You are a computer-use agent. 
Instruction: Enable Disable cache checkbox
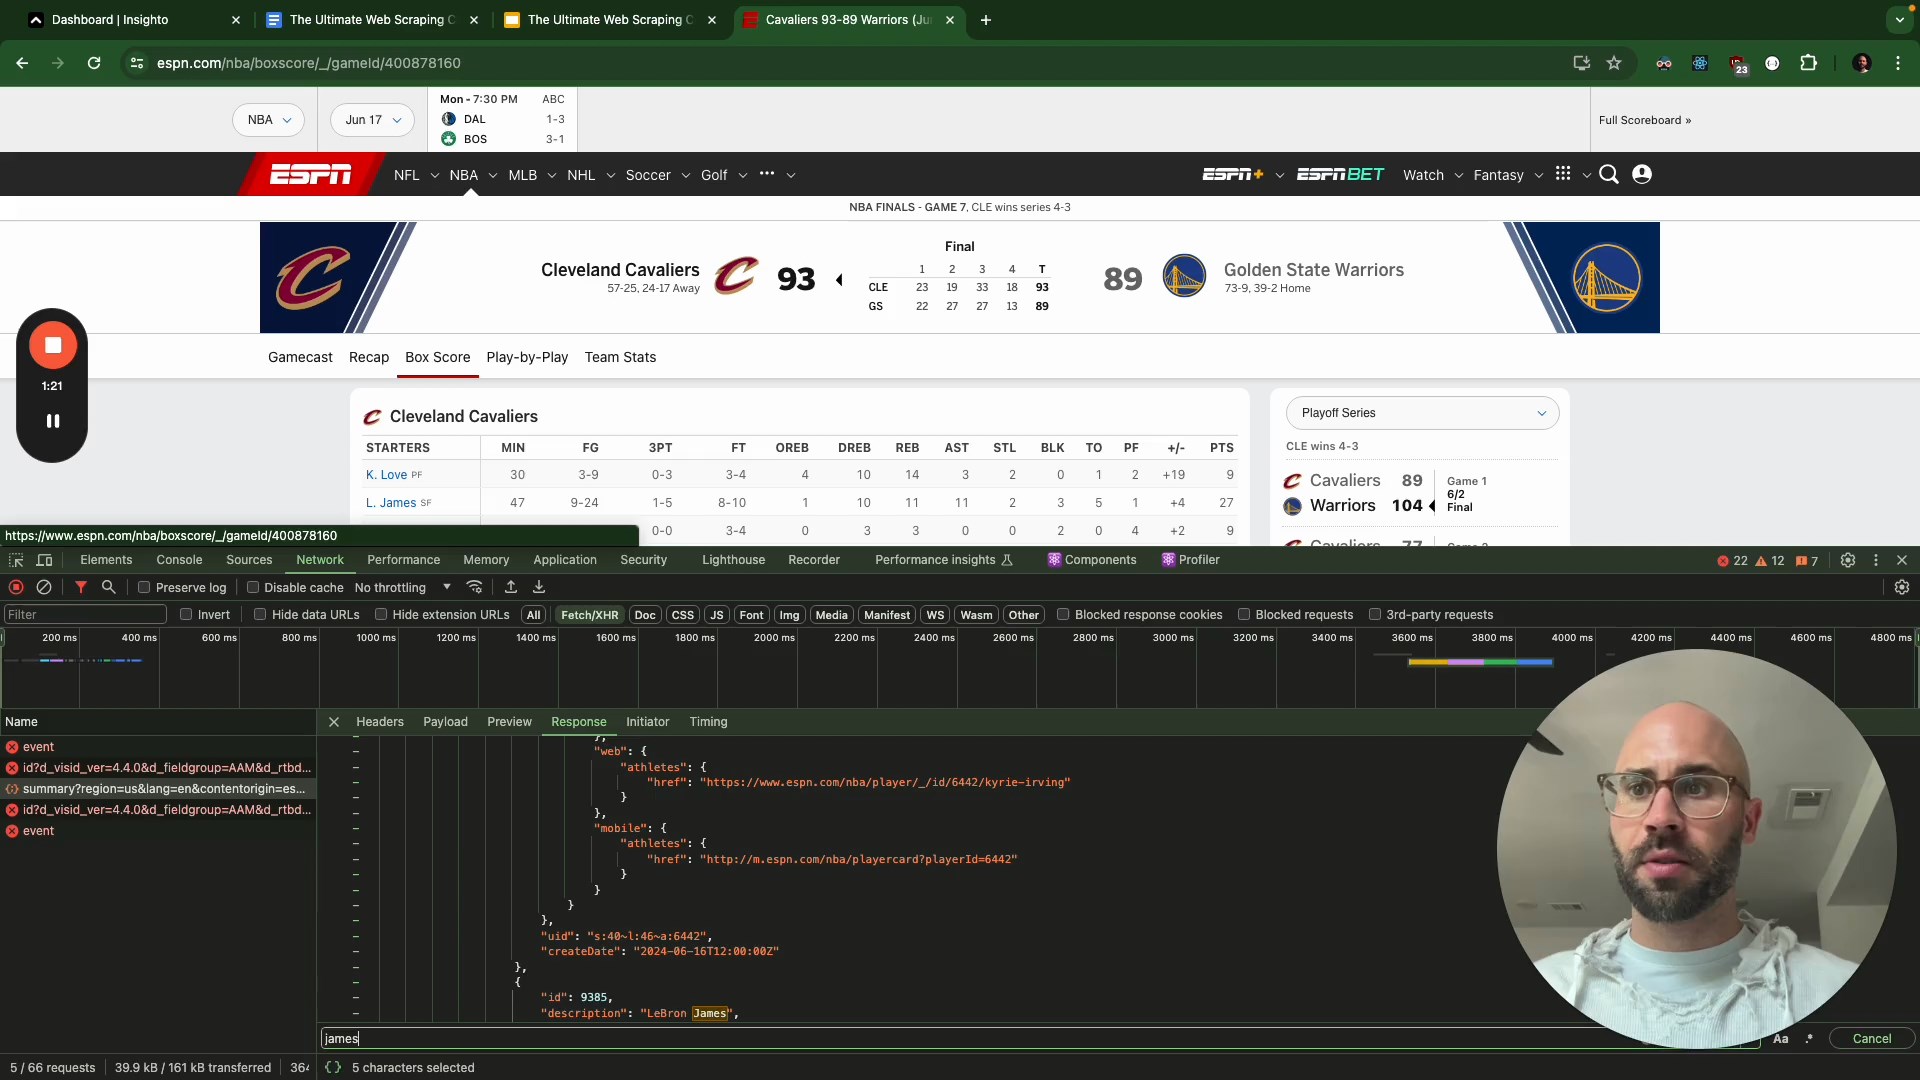253,588
